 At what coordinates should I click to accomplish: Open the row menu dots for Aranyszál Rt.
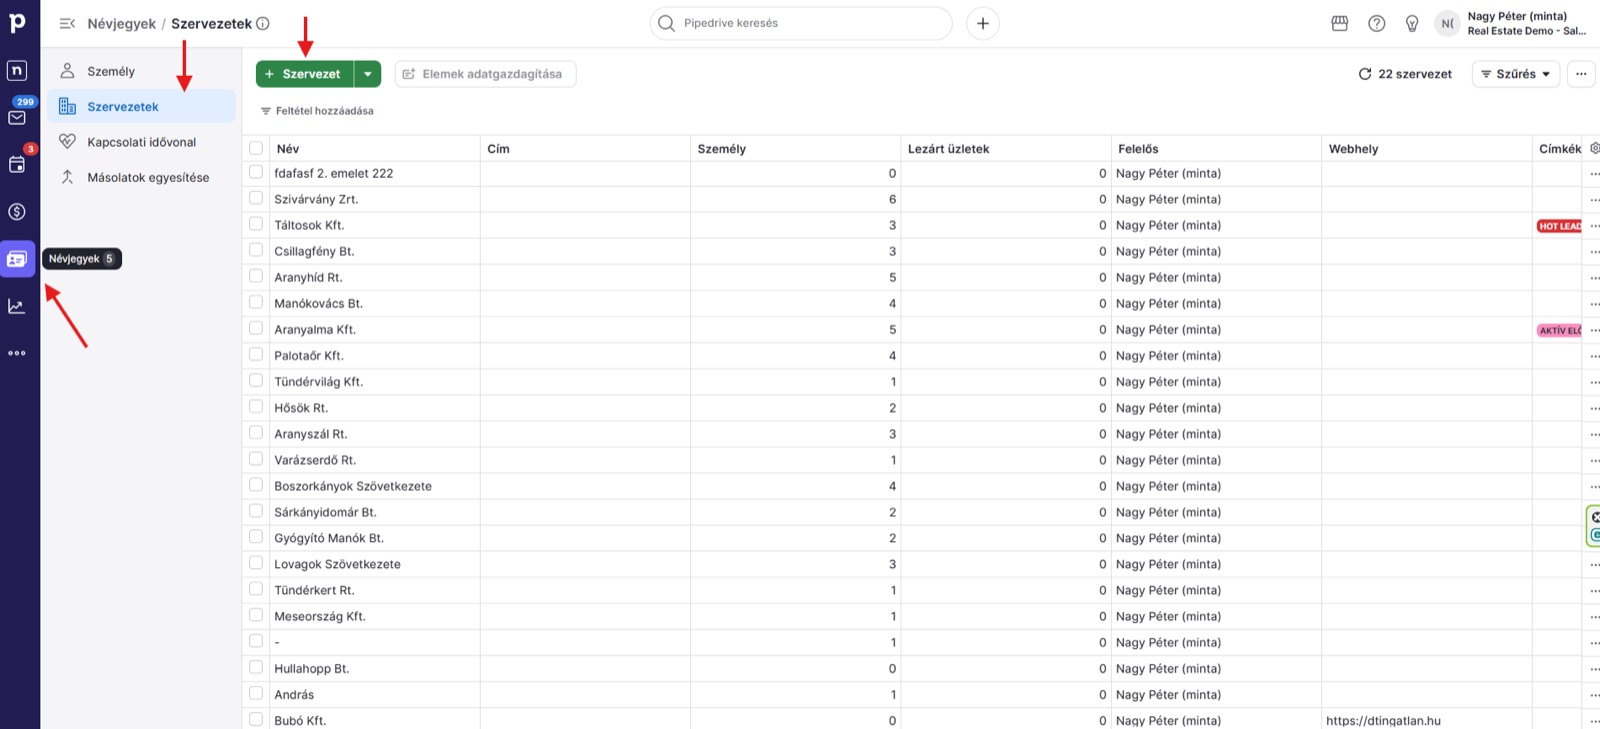1594,435
